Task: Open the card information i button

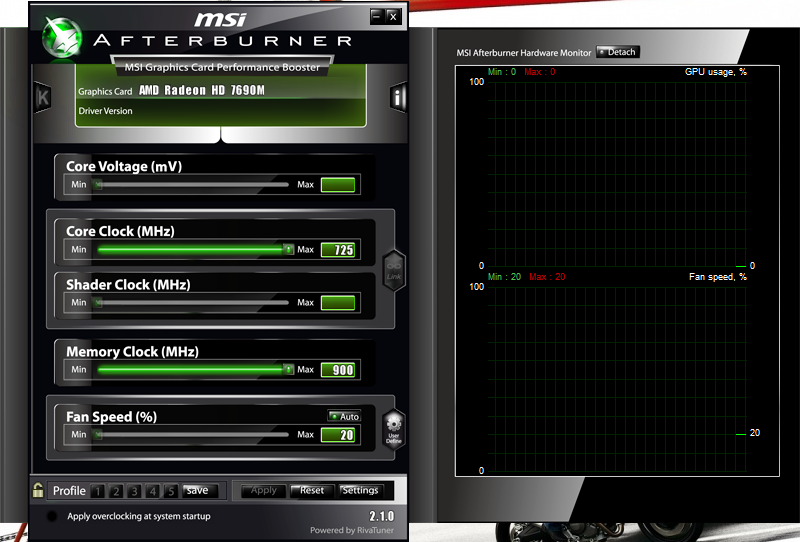Action: pyautogui.click(x=398, y=96)
